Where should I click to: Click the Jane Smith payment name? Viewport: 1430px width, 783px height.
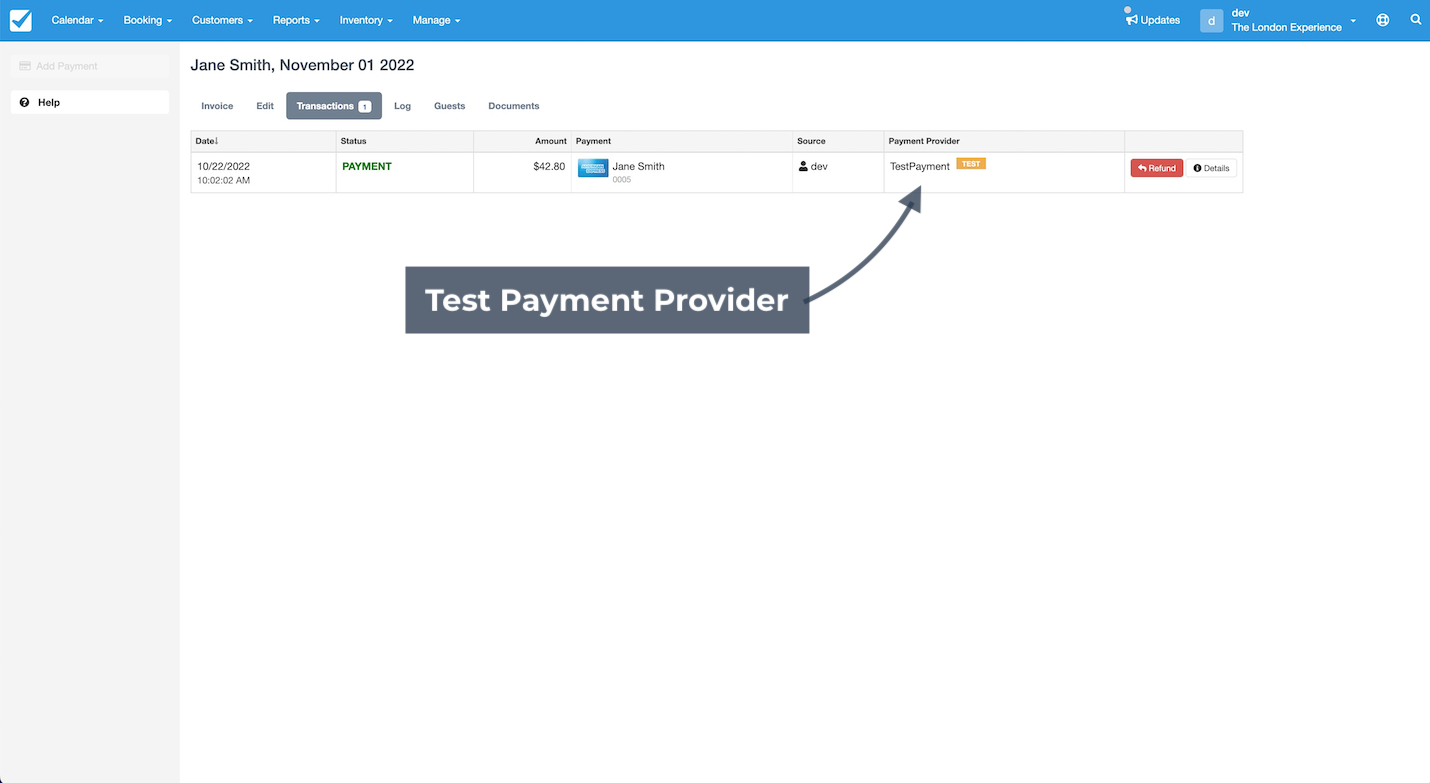pyautogui.click(x=638, y=166)
